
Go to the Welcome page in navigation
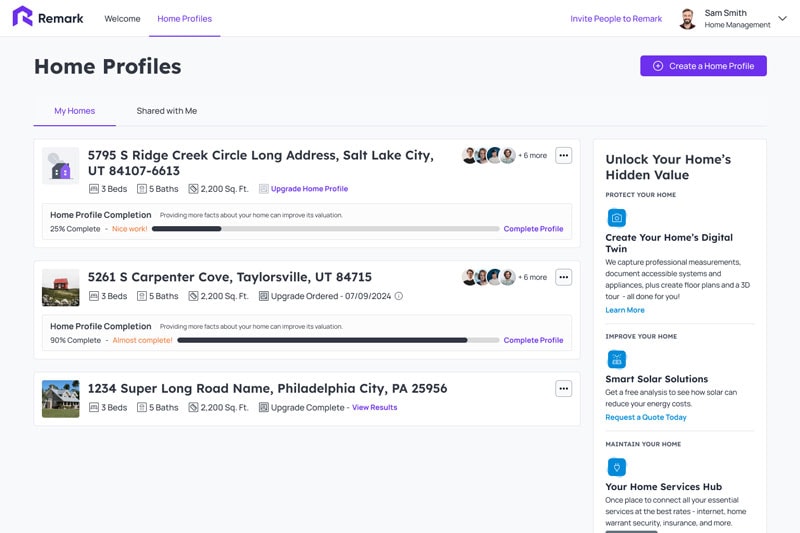[122, 18]
